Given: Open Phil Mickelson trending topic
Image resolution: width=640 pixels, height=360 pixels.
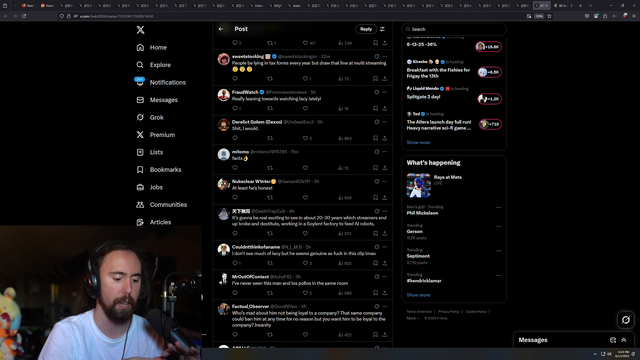Looking at the screenshot, I should [422, 213].
